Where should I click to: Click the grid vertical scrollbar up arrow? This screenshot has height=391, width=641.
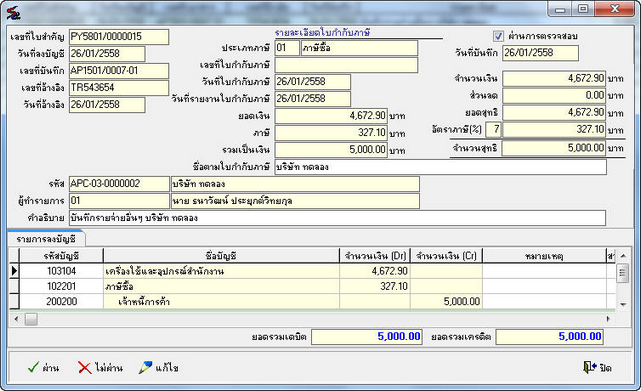[x=623, y=256]
